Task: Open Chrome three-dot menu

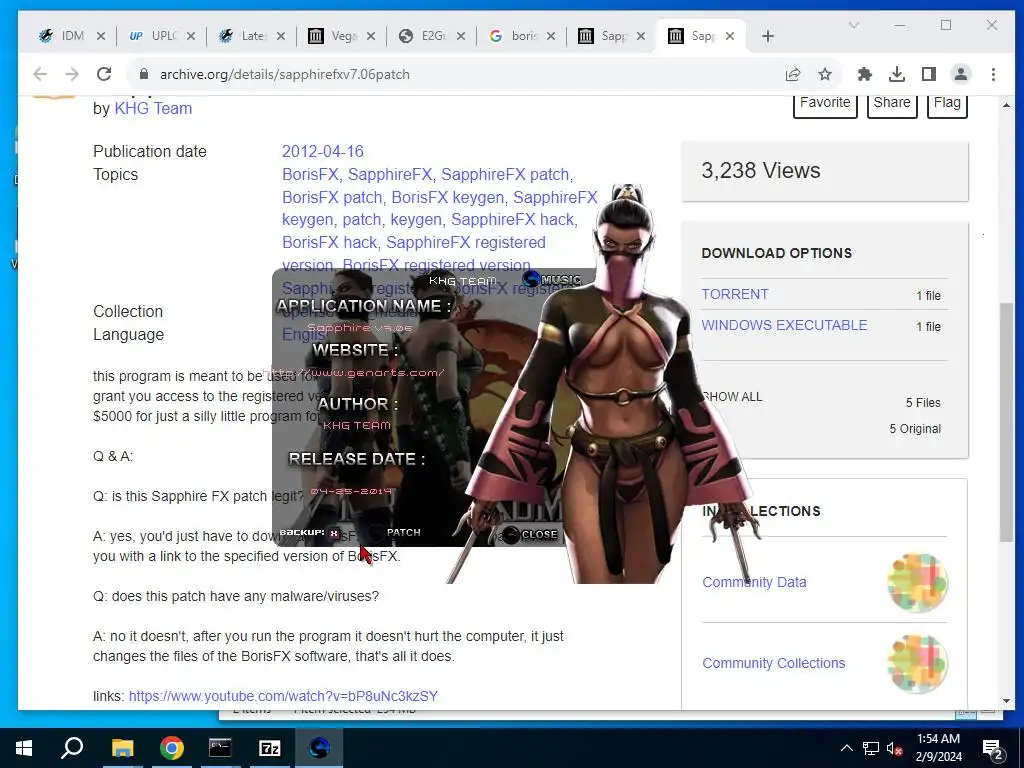Action: [993, 74]
